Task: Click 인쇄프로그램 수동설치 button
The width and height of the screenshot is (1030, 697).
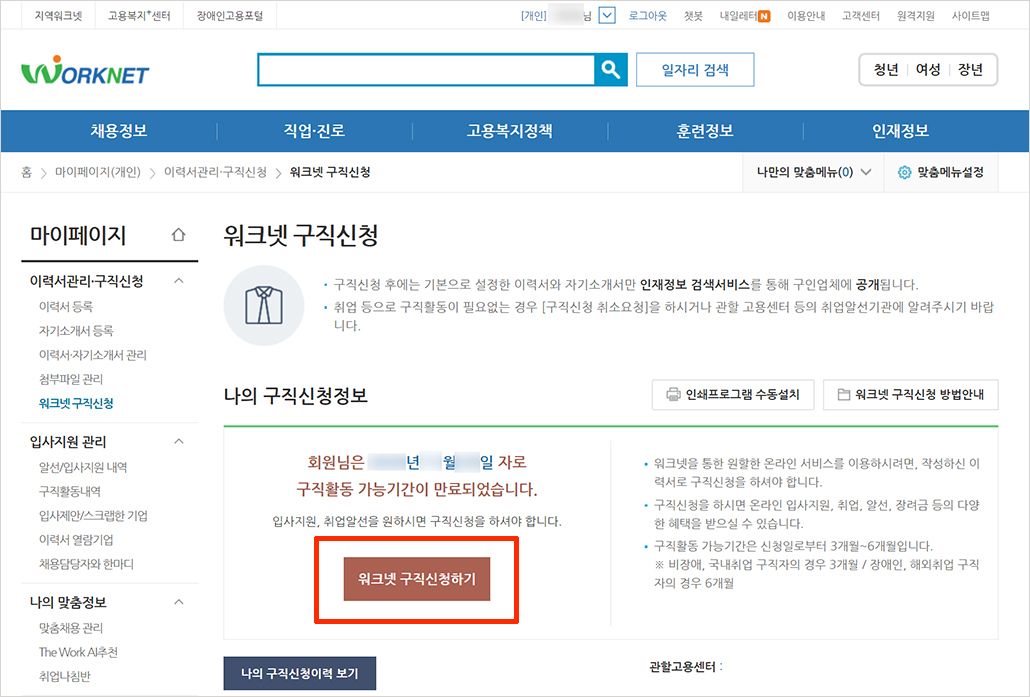Action: coord(733,395)
